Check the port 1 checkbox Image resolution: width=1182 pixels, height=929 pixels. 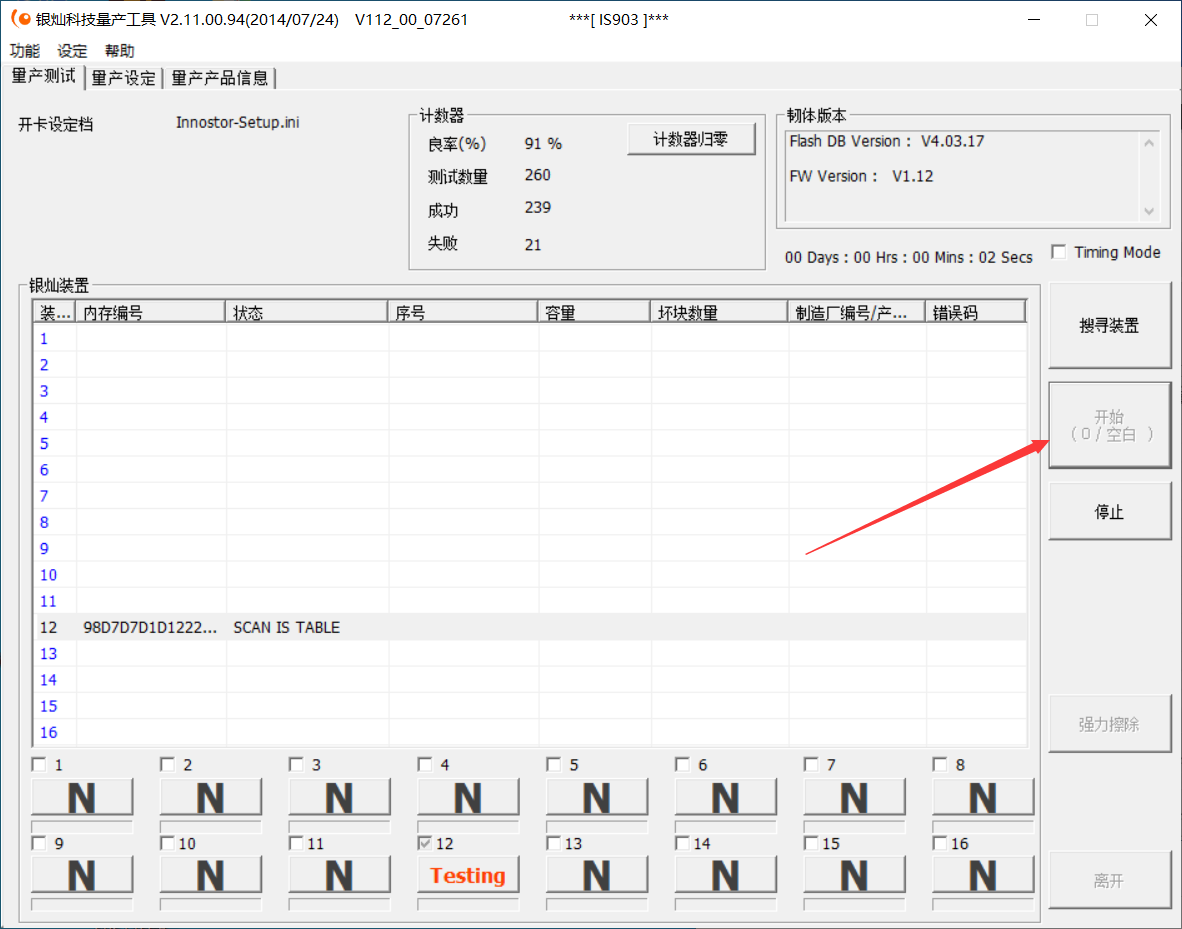(39, 765)
